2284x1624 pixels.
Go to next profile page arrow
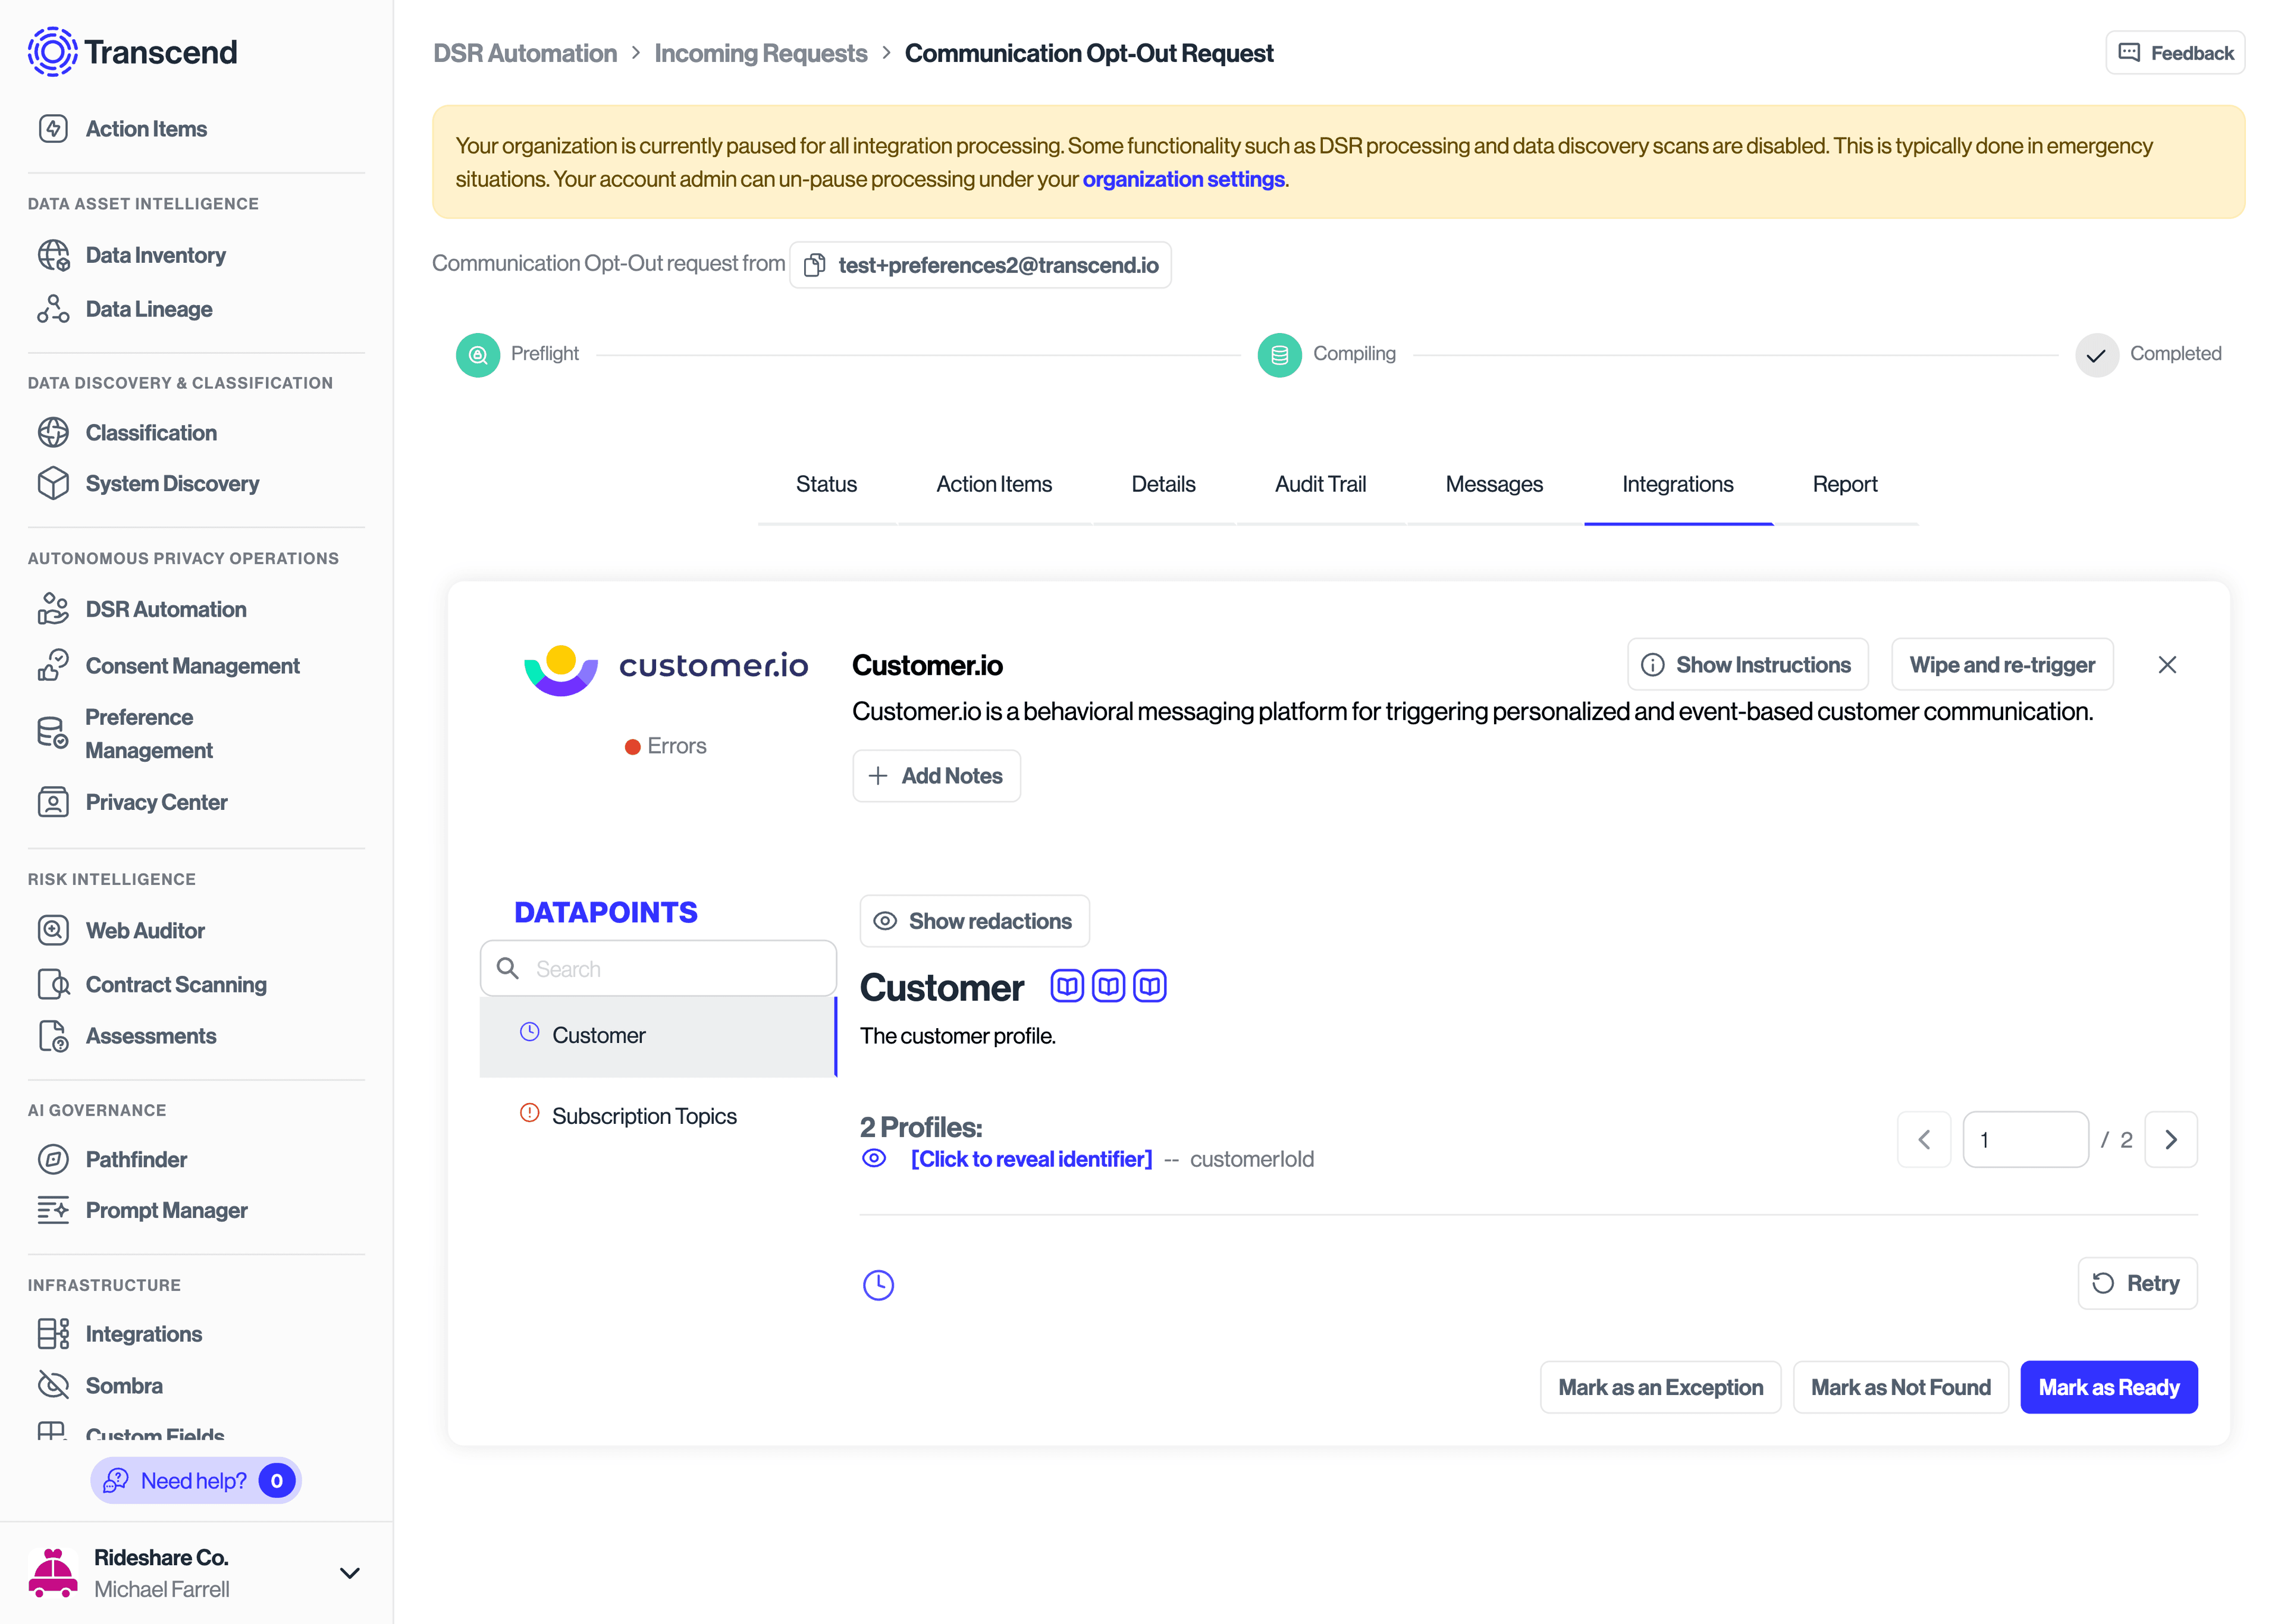click(x=2171, y=1139)
